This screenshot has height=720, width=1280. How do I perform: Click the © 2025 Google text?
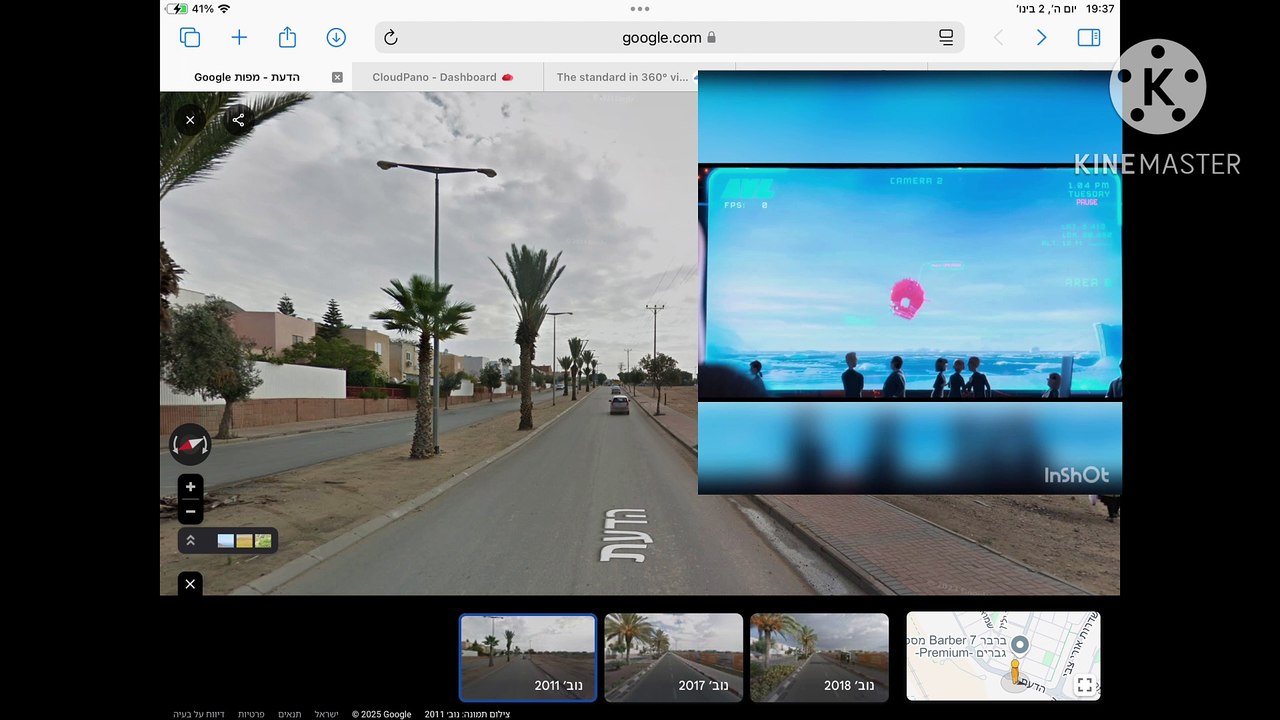click(x=382, y=714)
